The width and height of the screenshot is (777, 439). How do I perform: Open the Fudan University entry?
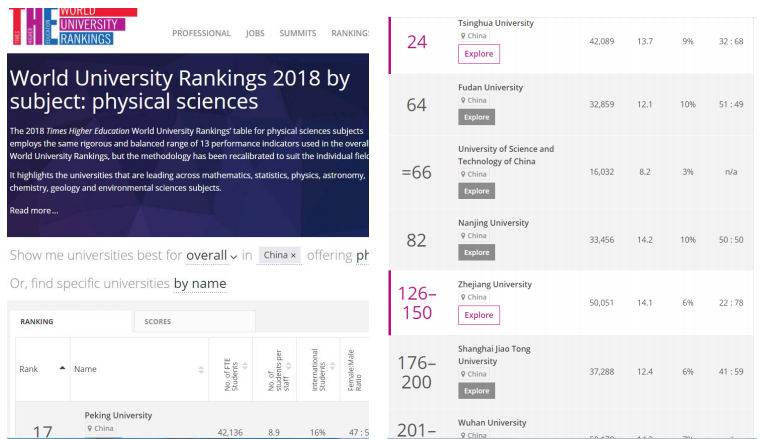tap(490, 87)
